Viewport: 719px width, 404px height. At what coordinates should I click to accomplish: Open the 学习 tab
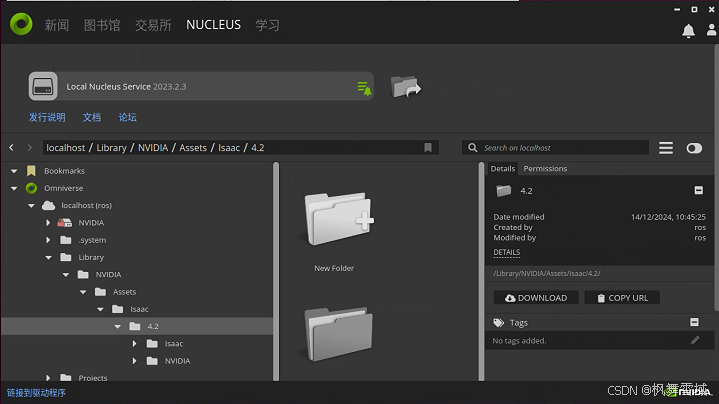[267, 25]
